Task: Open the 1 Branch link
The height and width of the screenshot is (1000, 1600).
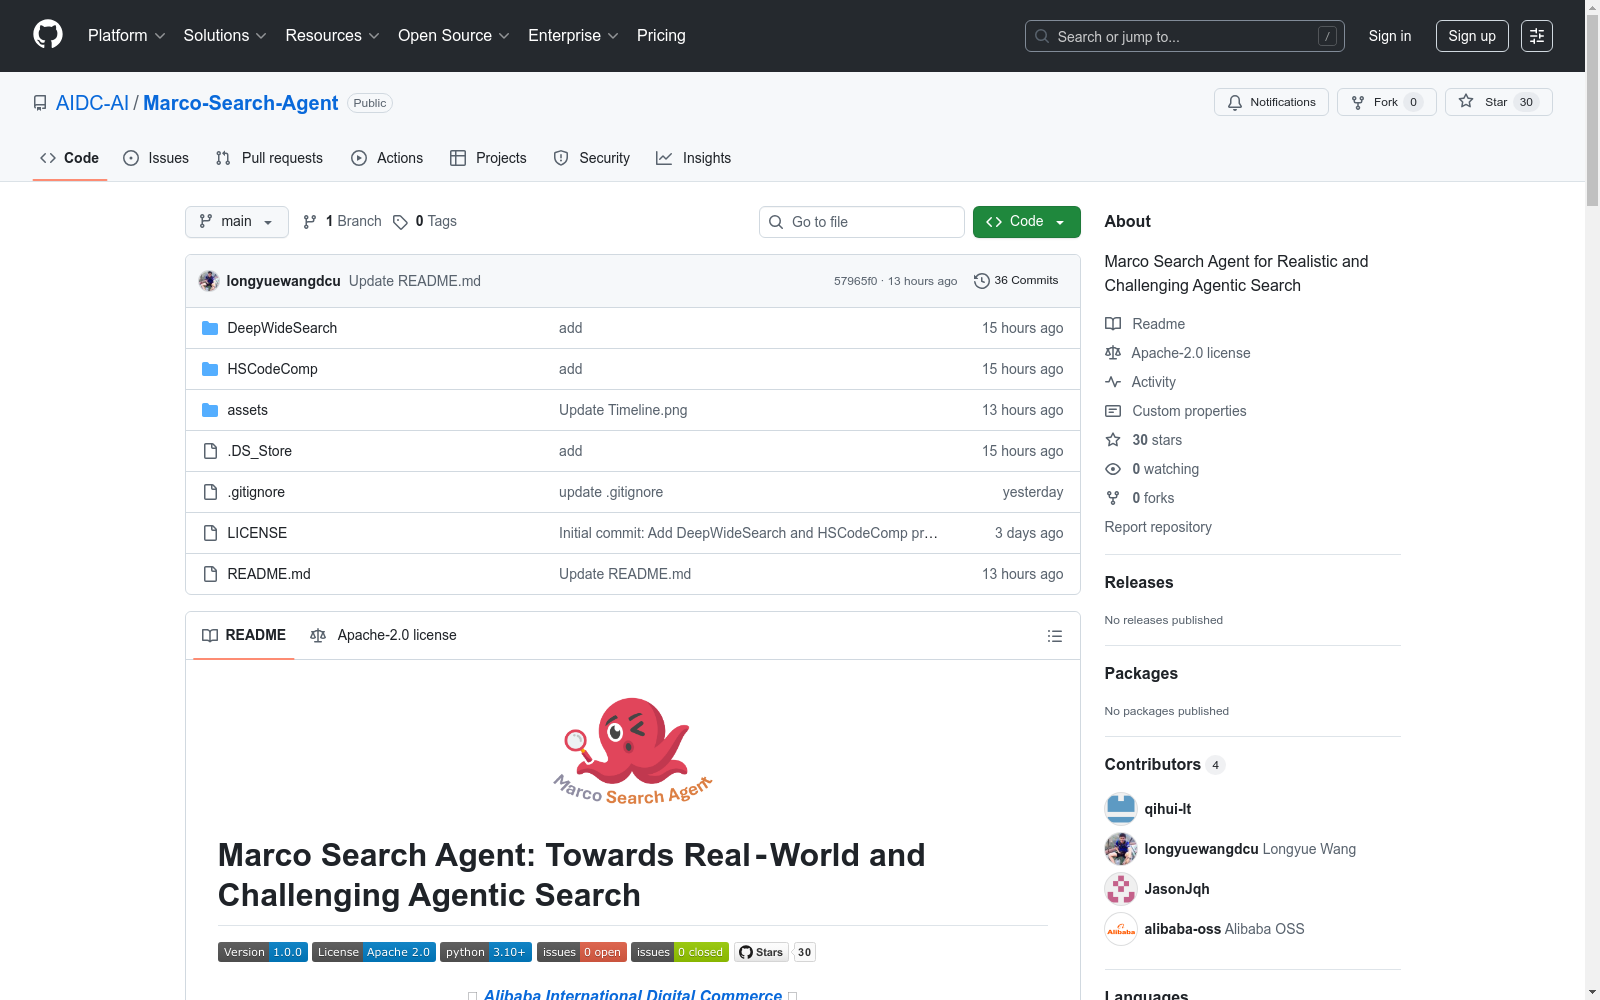Action: tap(342, 222)
